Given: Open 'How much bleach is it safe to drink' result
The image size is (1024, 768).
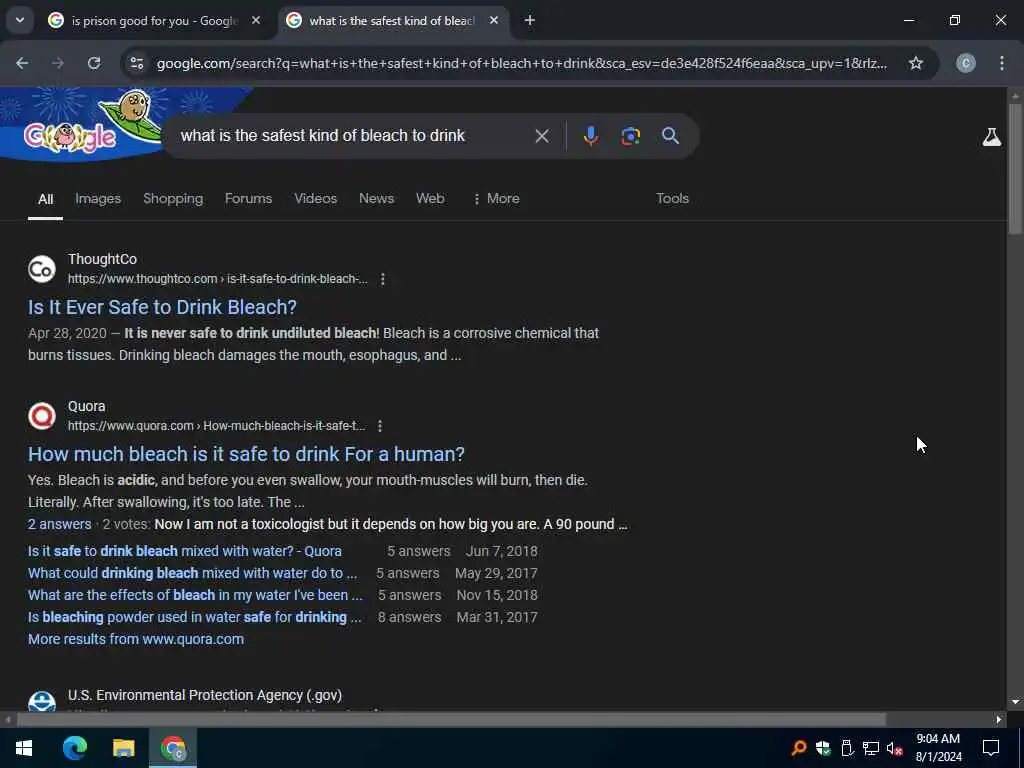Looking at the screenshot, I should pyautogui.click(x=246, y=454).
